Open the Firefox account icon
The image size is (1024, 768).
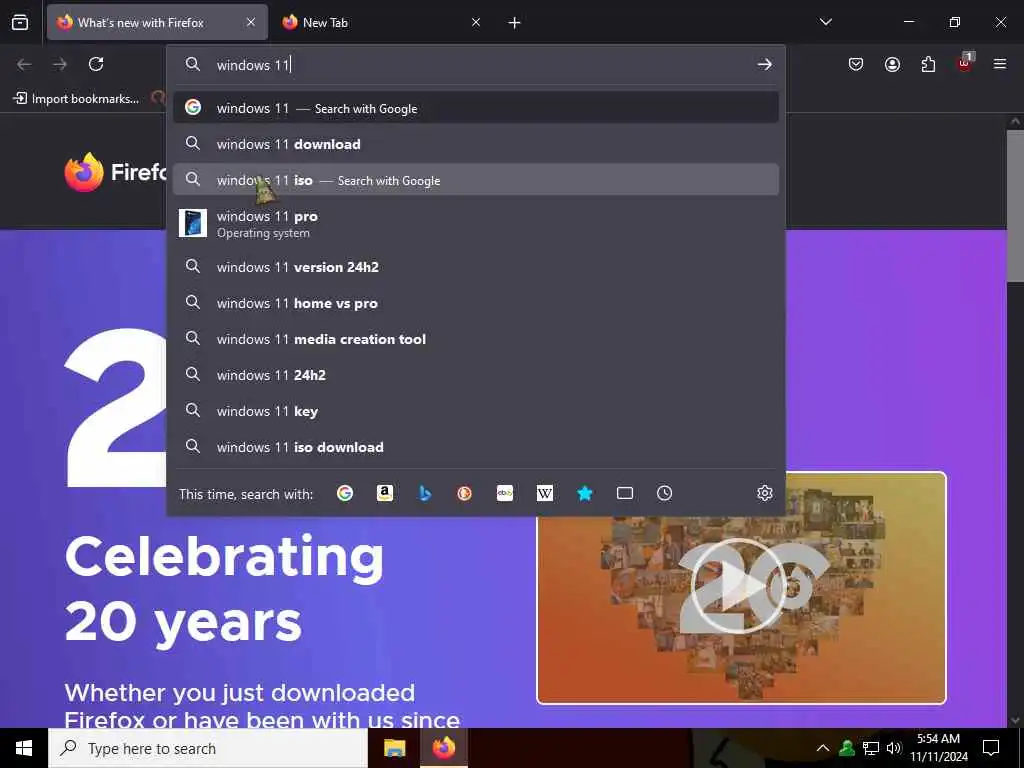click(x=892, y=64)
